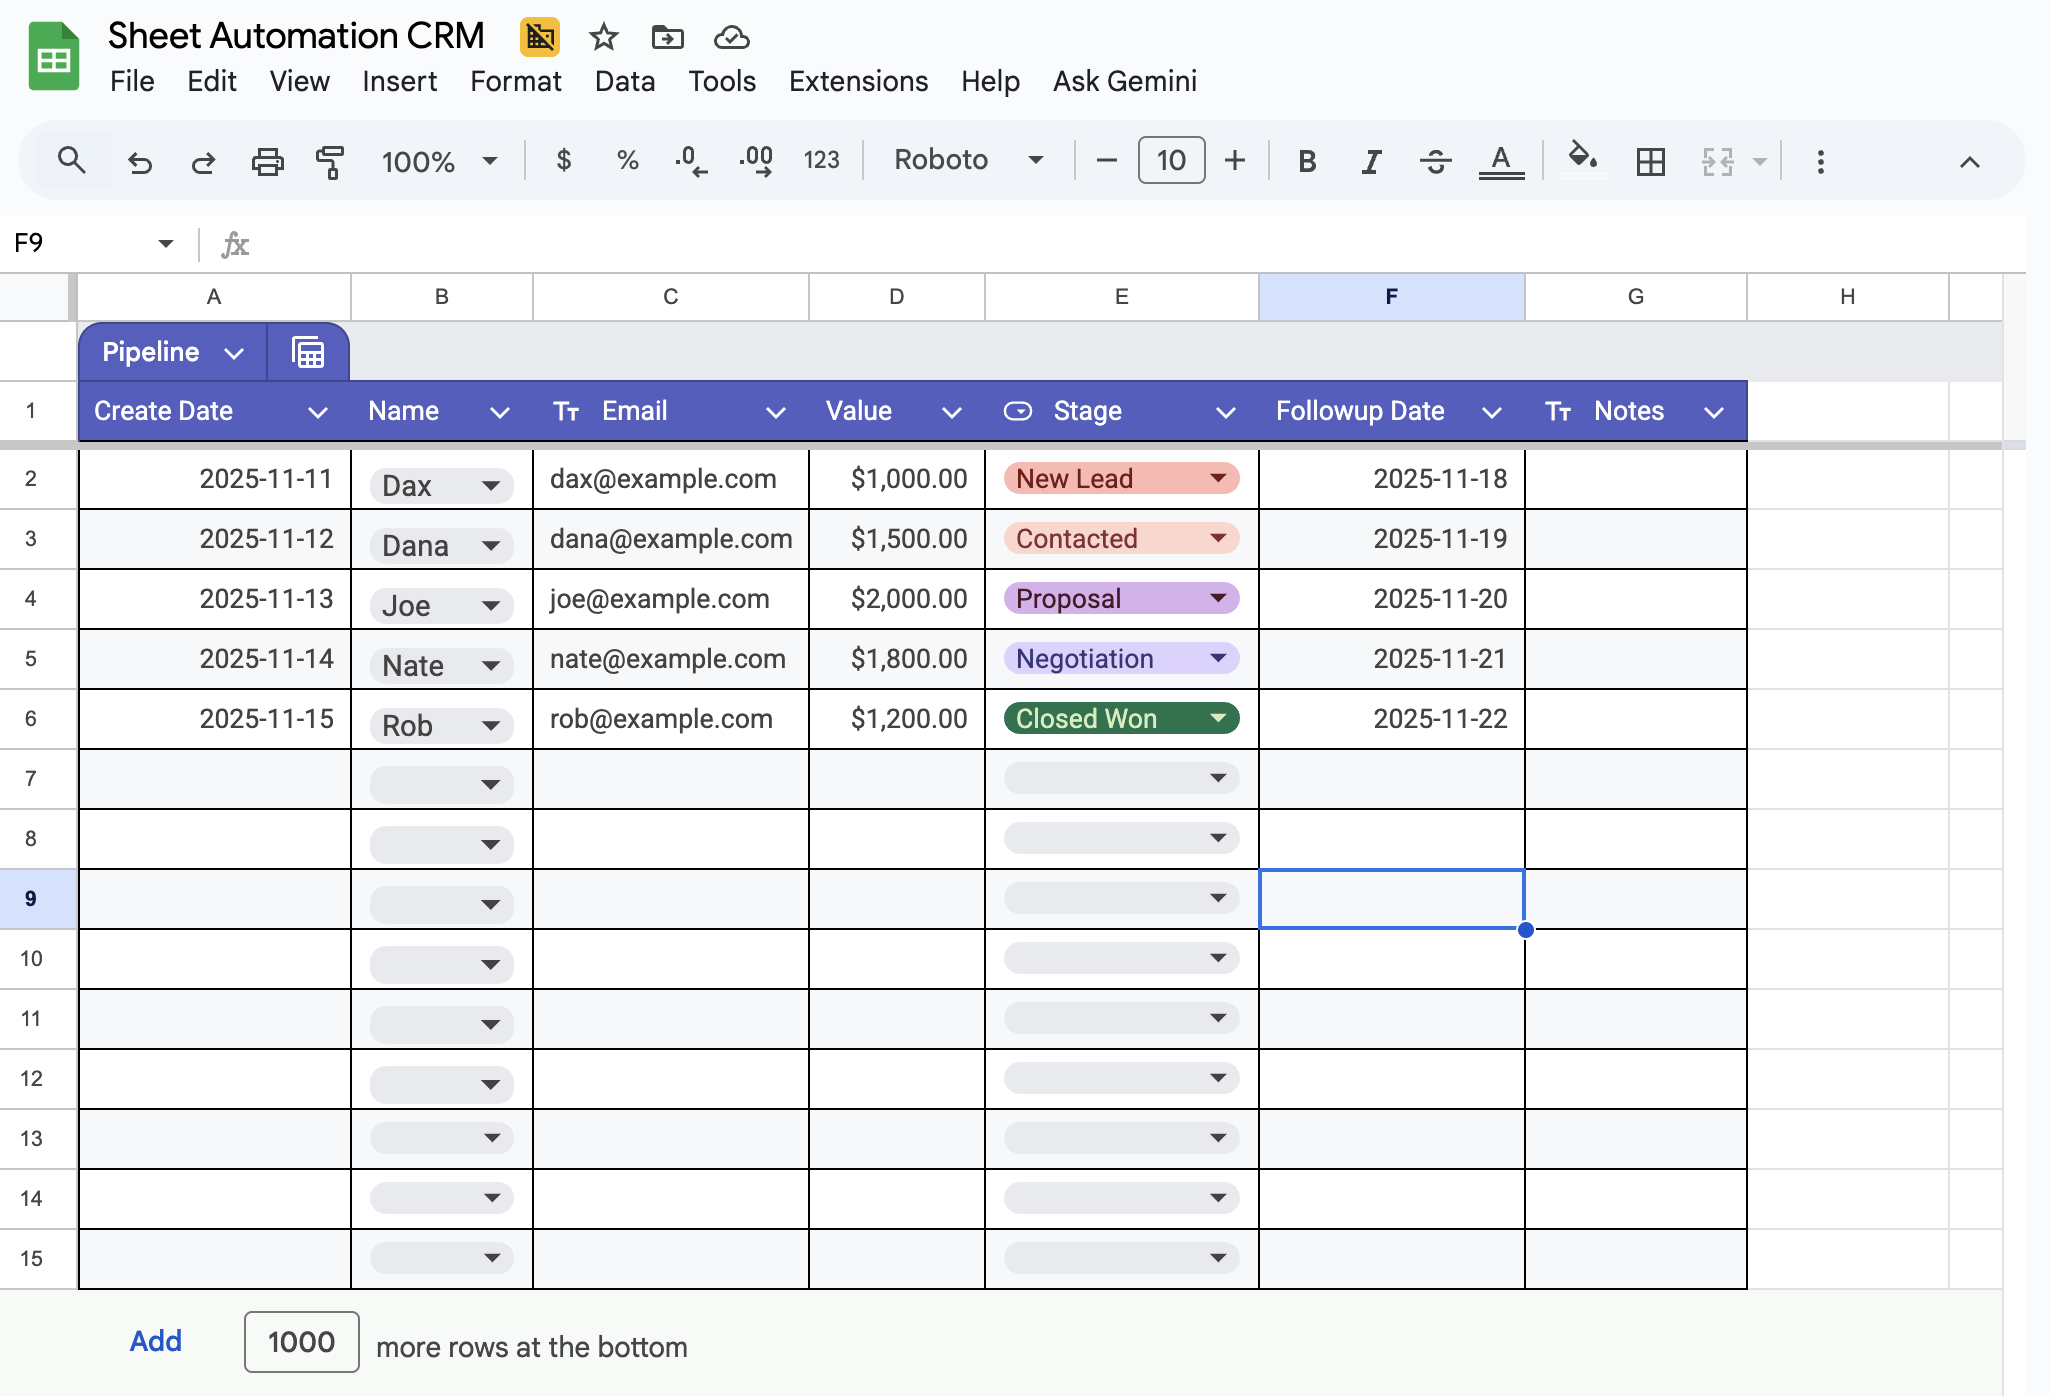Screen dimensions: 2050x1396
Task: Click the print icon in toolbar
Action: click(267, 161)
